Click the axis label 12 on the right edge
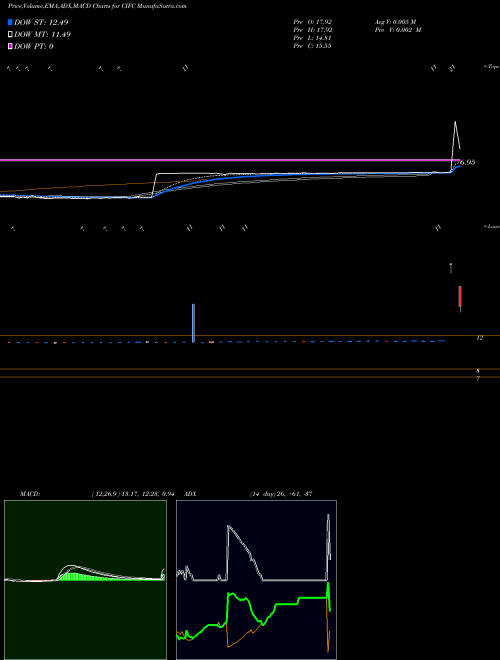The image size is (500, 660). (479, 338)
